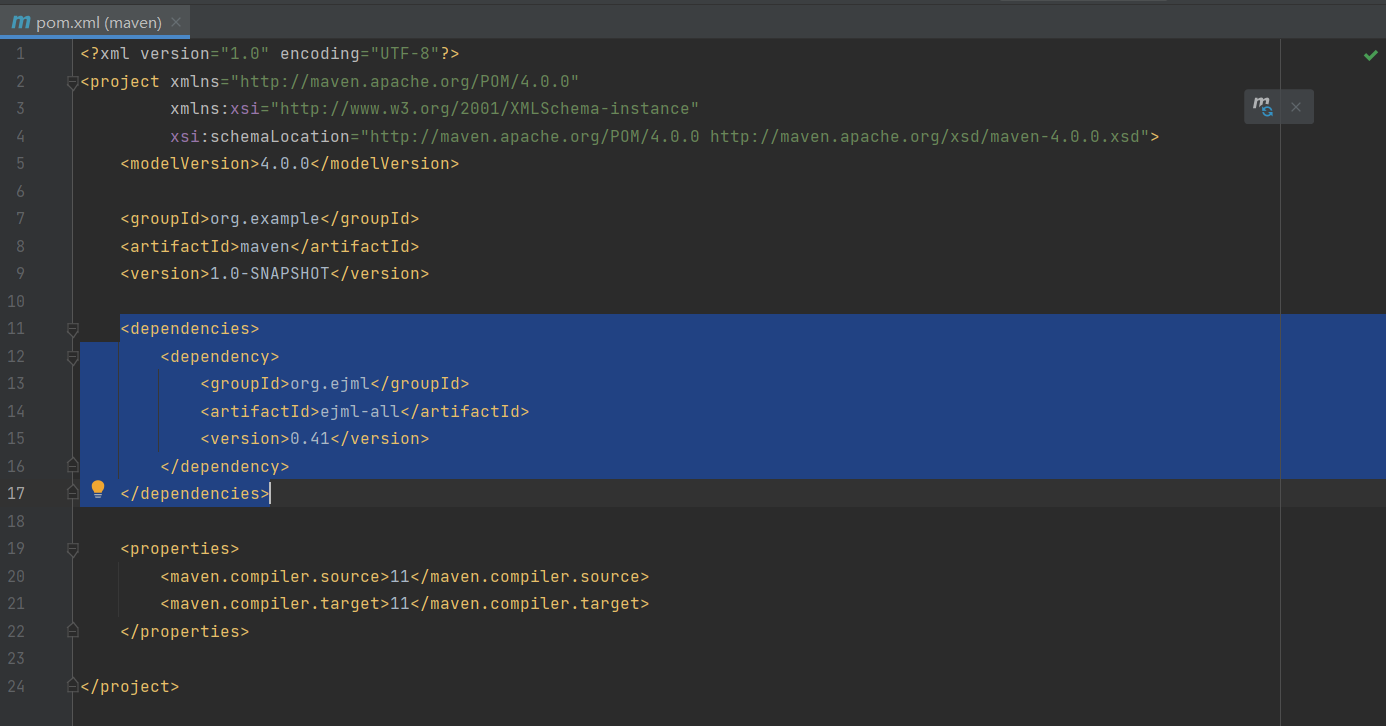The height and width of the screenshot is (726, 1386).
Task: Click the opening <dependency> tag on line 12
Action: point(220,356)
